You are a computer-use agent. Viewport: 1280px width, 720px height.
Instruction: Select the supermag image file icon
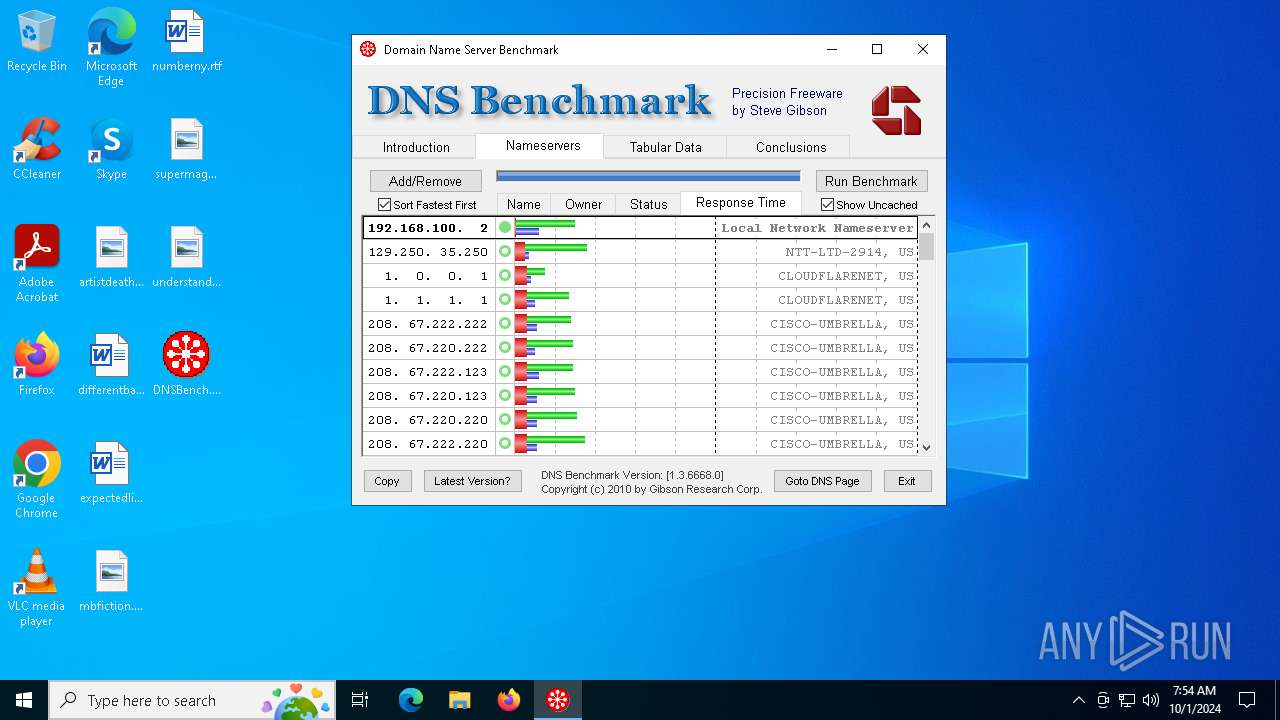pyautogui.click(x=187, y=150)
